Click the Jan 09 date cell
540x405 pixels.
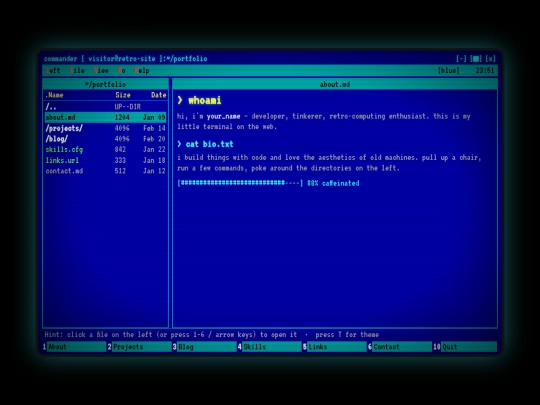[154, 117]
